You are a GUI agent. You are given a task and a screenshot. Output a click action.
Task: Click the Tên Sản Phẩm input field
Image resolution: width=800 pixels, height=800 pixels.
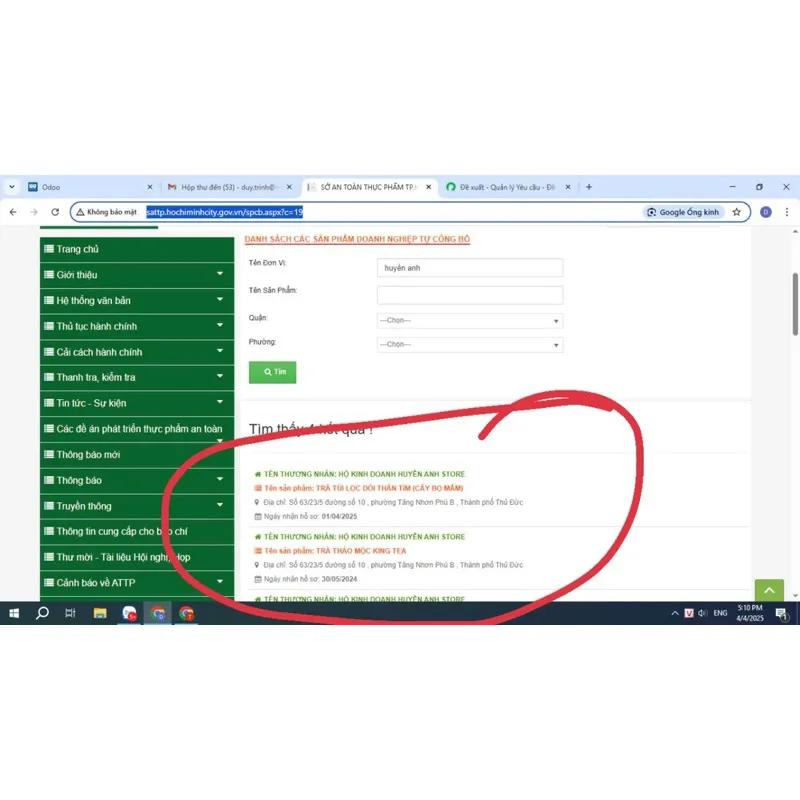point(470,295)
